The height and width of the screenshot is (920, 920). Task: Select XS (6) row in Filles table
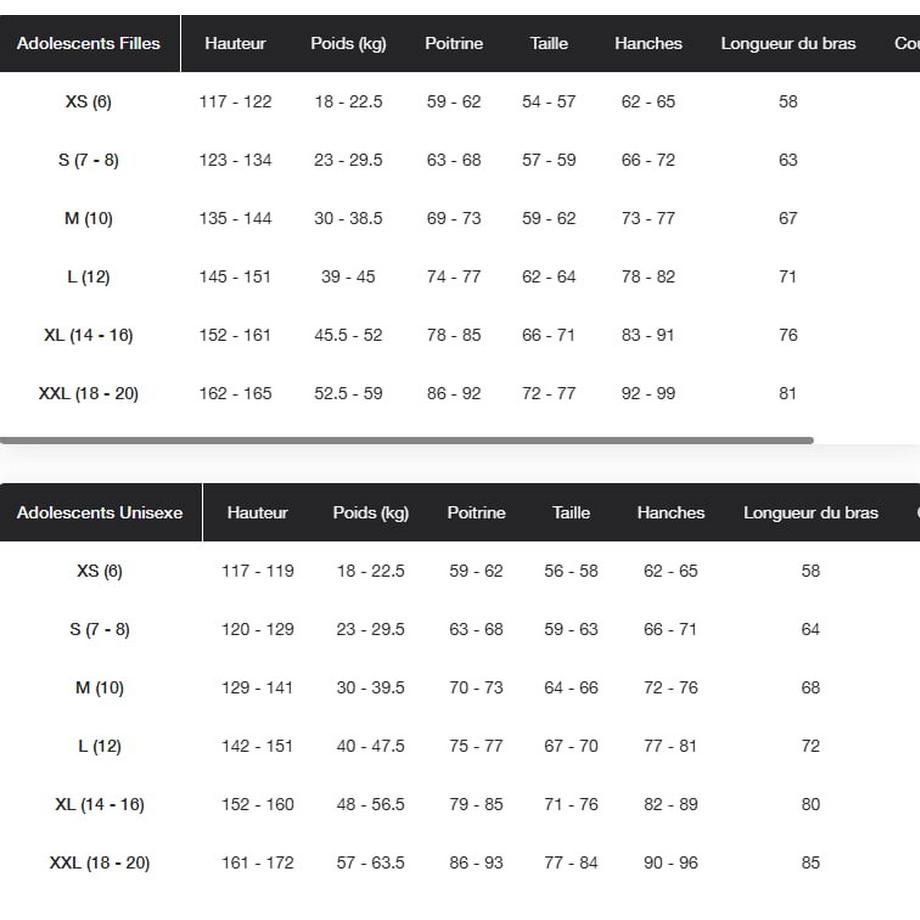tap(460, 102)
